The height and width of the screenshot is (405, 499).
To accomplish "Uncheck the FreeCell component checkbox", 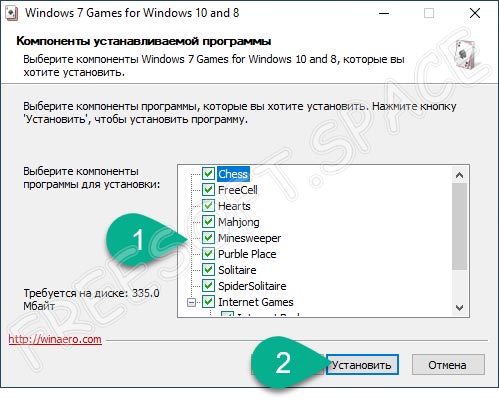I will click(x=208, y=190).
